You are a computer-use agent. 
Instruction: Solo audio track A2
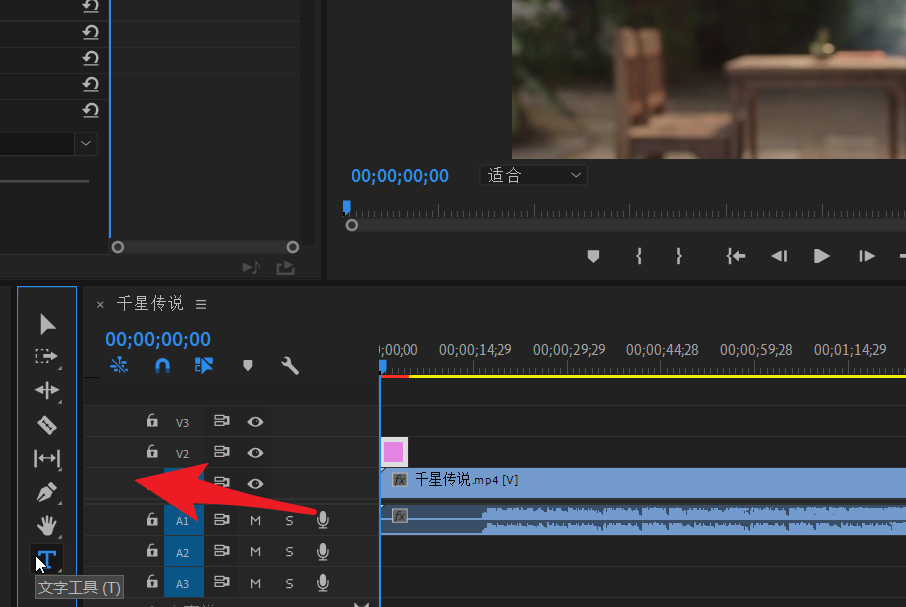click(289, 552)
